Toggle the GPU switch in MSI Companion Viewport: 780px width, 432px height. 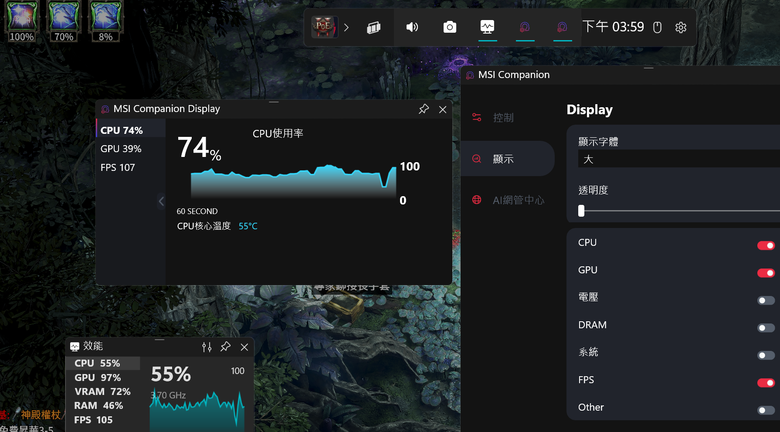766,273
